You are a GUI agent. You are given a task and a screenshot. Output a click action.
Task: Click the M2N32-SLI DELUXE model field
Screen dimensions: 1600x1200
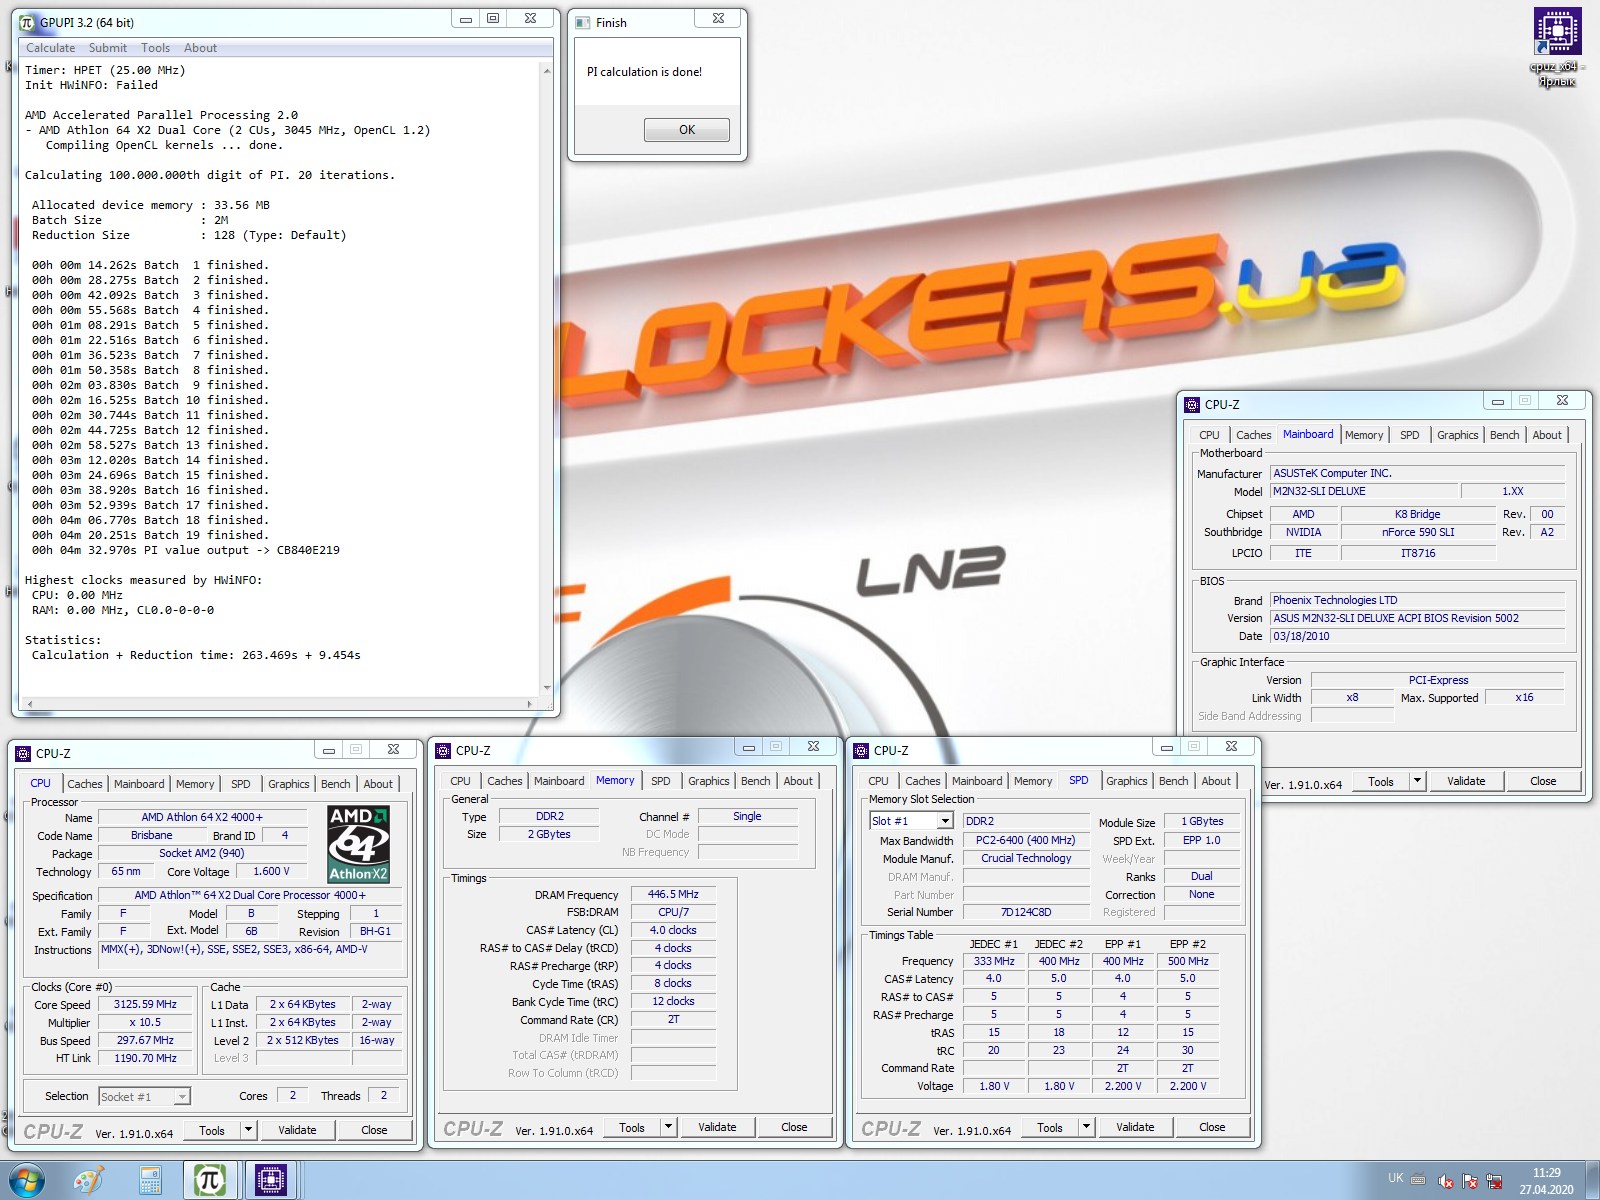point(1362,491)
